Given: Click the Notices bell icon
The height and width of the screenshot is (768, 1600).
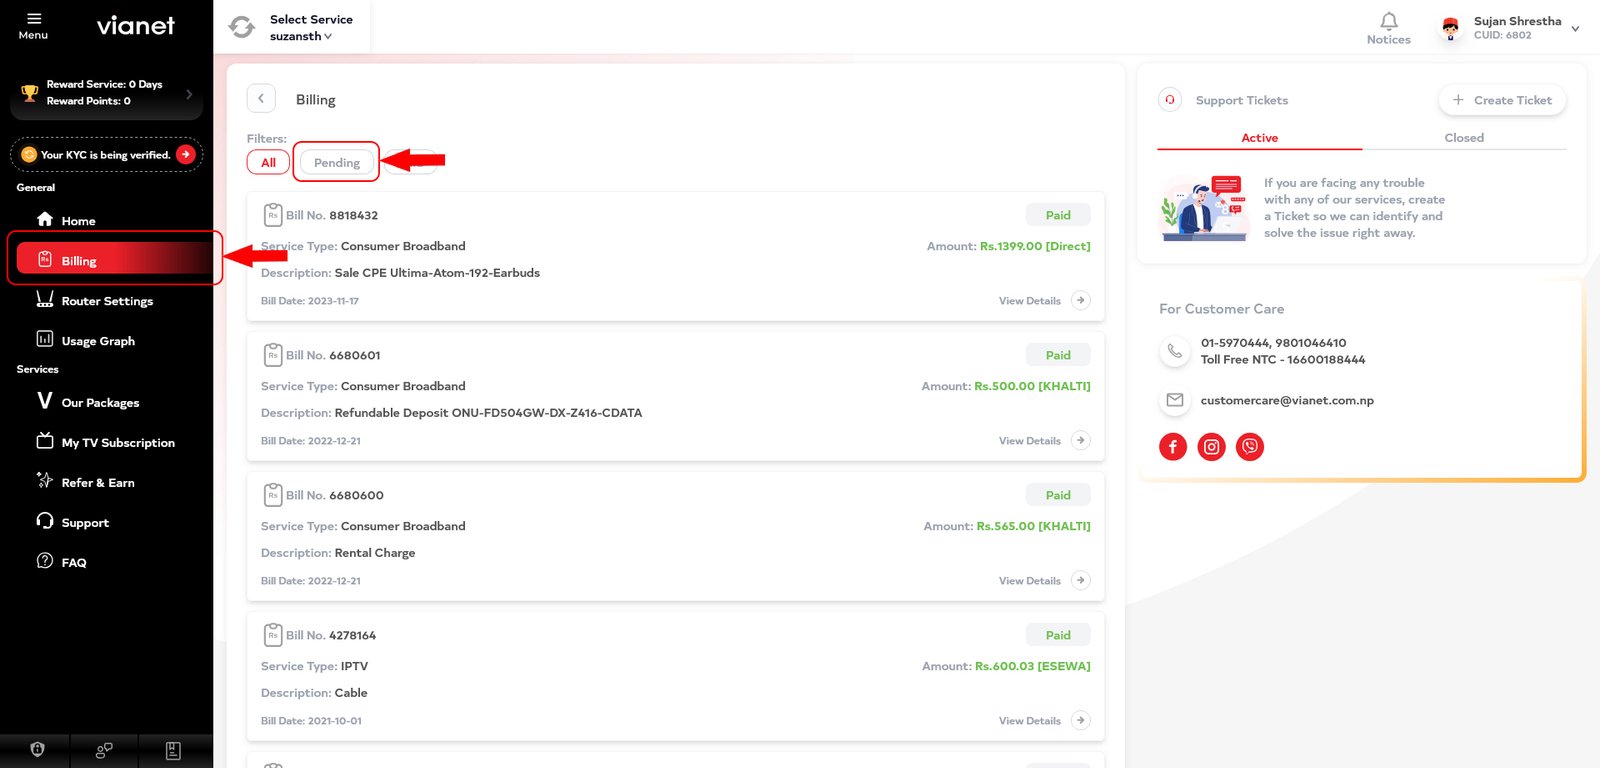Looking at the screenshot, I should click(1388, 21).
